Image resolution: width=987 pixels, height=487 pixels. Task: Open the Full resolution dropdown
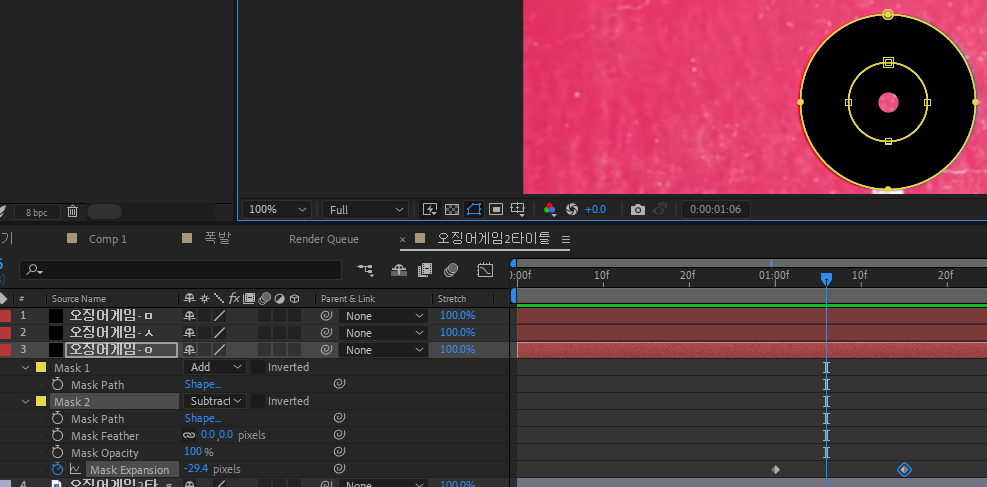[365, 210]
